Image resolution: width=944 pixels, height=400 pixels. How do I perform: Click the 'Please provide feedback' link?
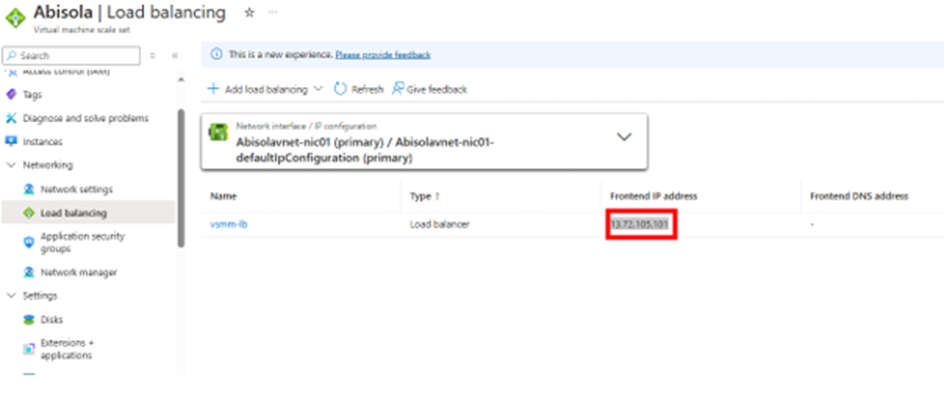click(383, 54)
